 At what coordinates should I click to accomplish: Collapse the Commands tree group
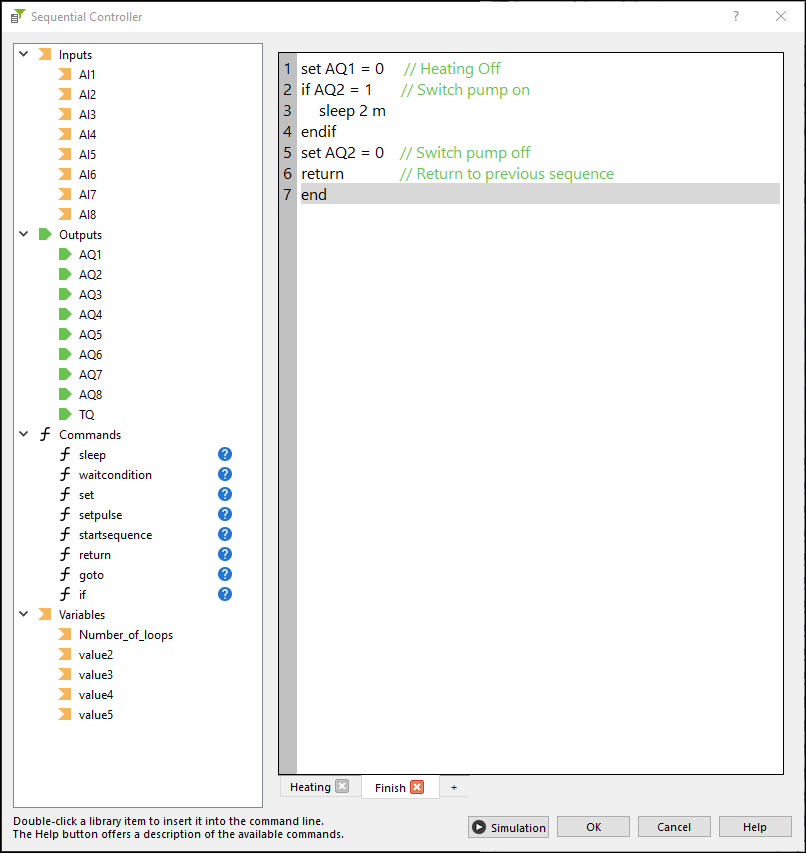pos(23,435)
